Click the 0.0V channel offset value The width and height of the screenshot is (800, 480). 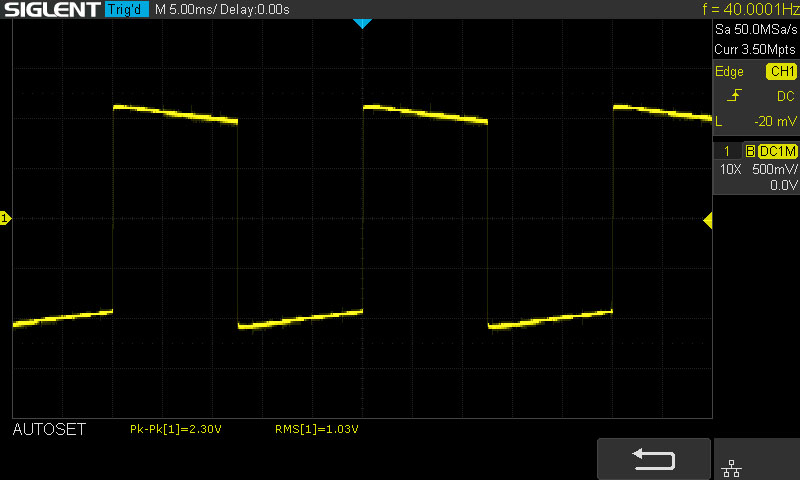[784, 185]
